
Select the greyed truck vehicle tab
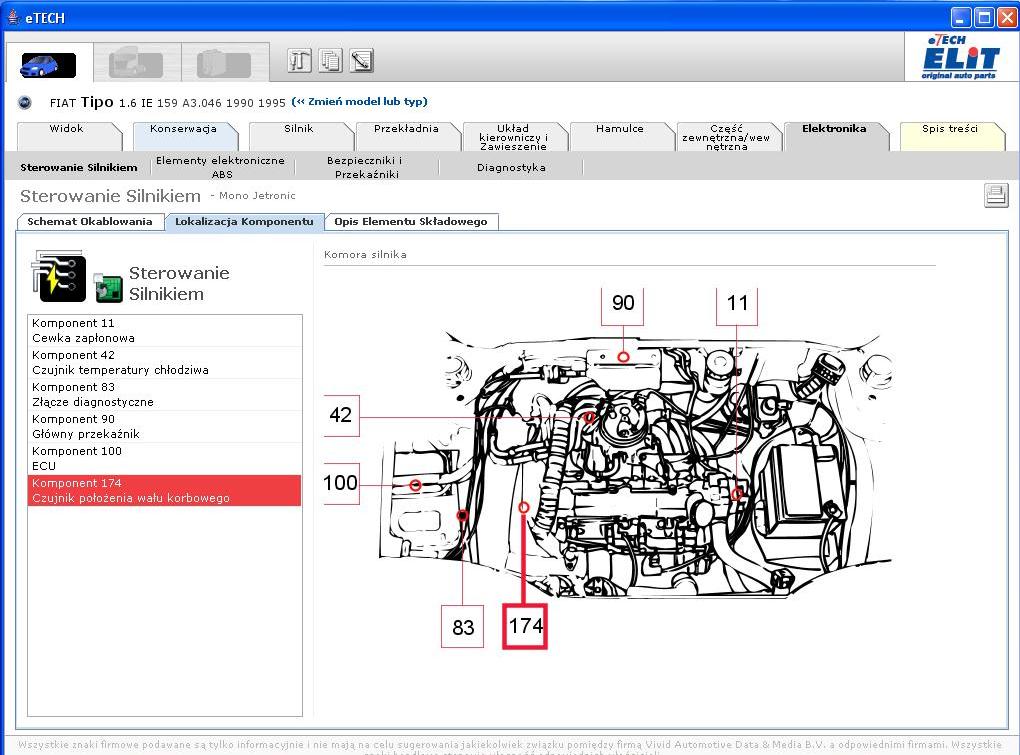click(x=136, y=64)
